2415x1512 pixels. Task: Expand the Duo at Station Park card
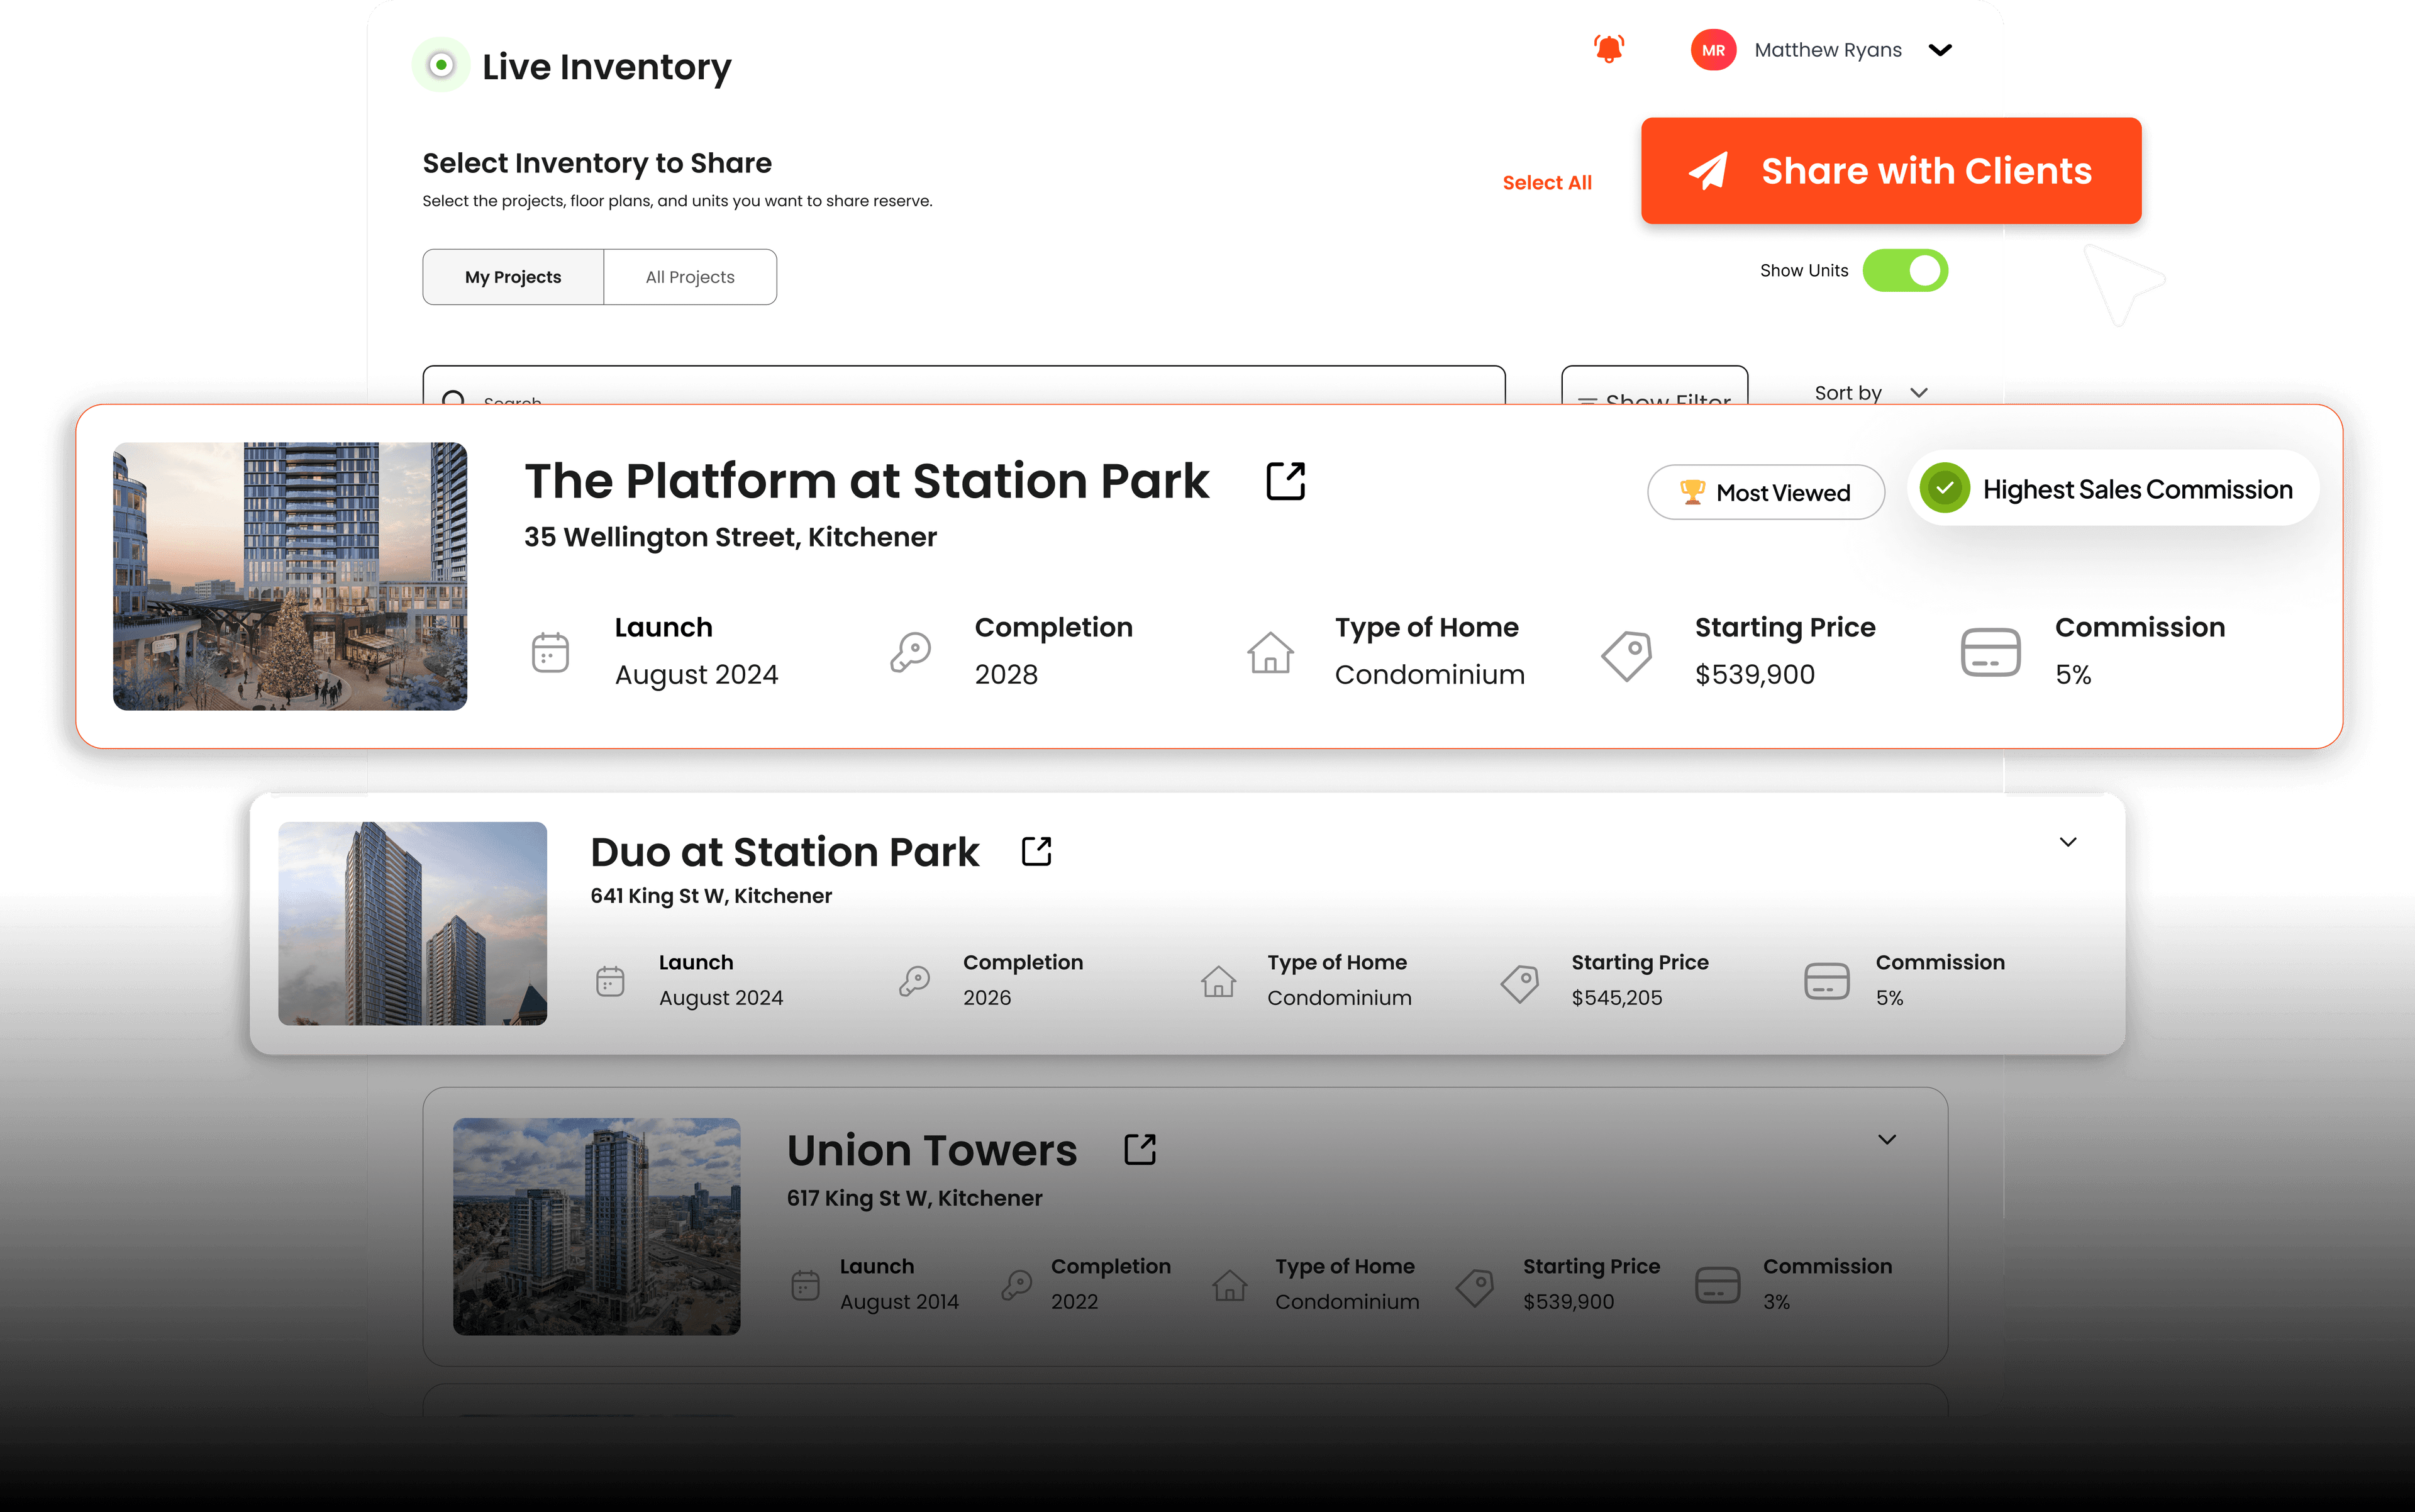[2068, 842]
